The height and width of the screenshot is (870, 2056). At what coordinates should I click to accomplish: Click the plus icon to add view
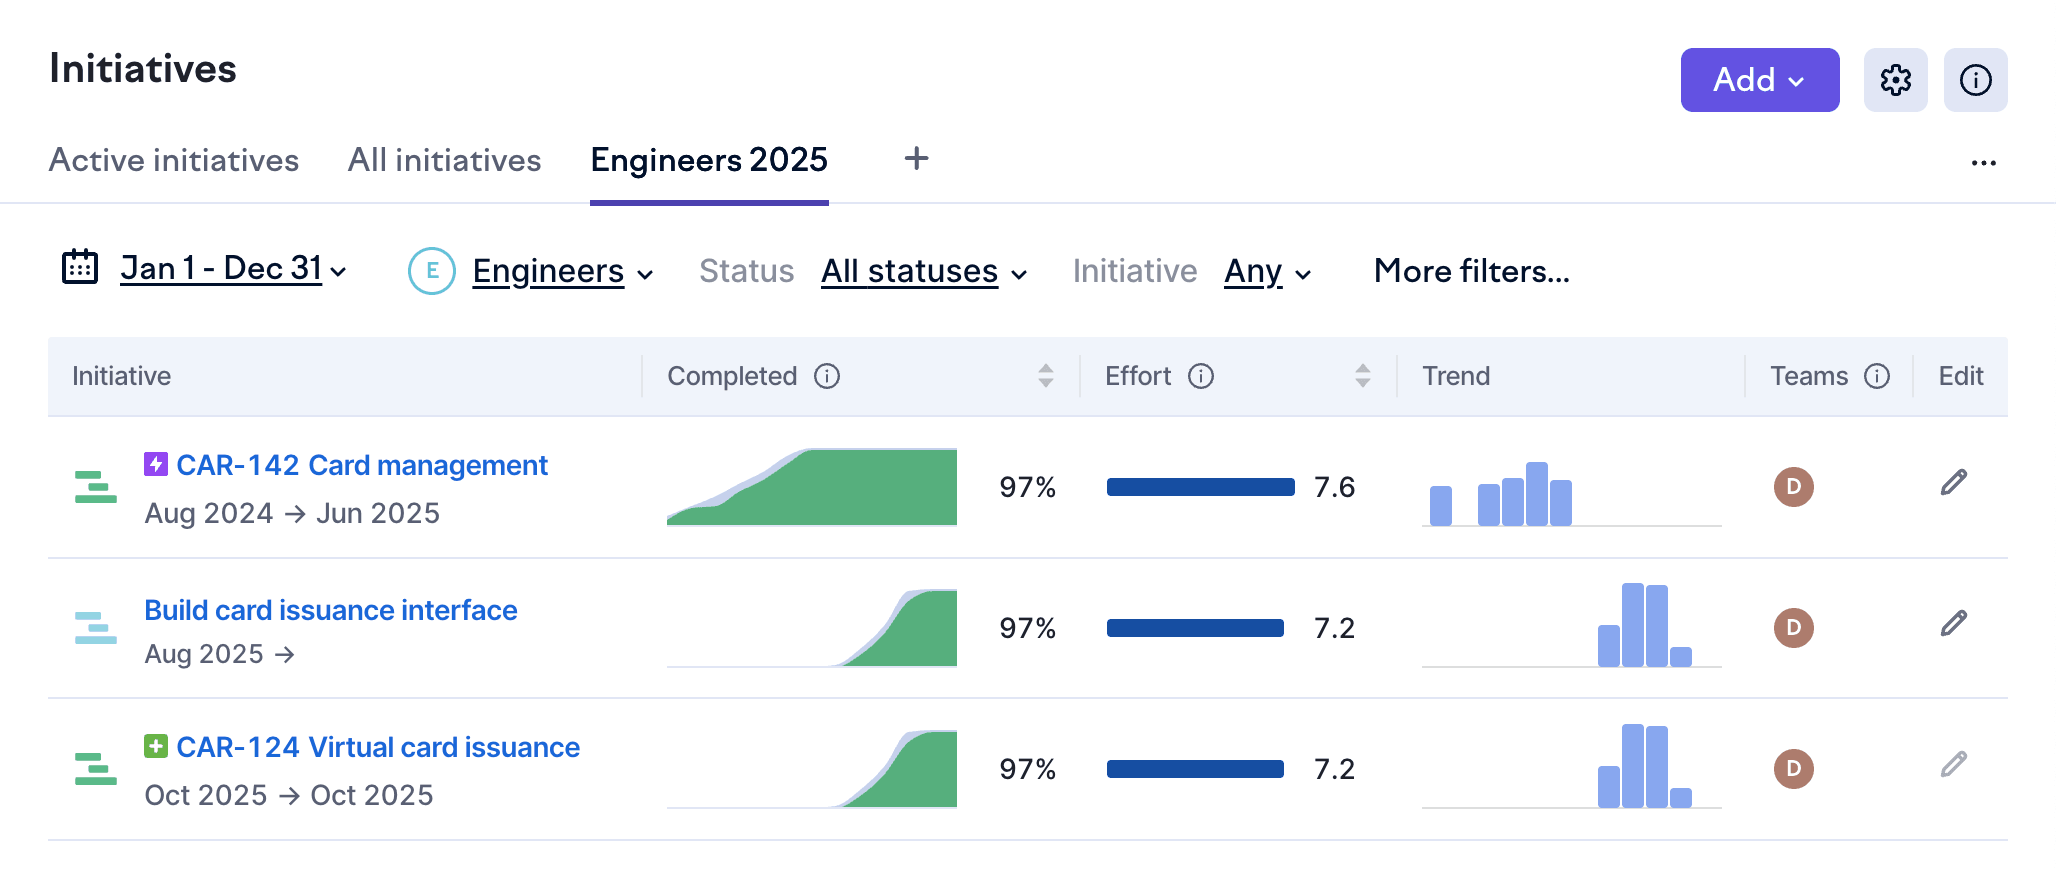(x=916, y=159)
